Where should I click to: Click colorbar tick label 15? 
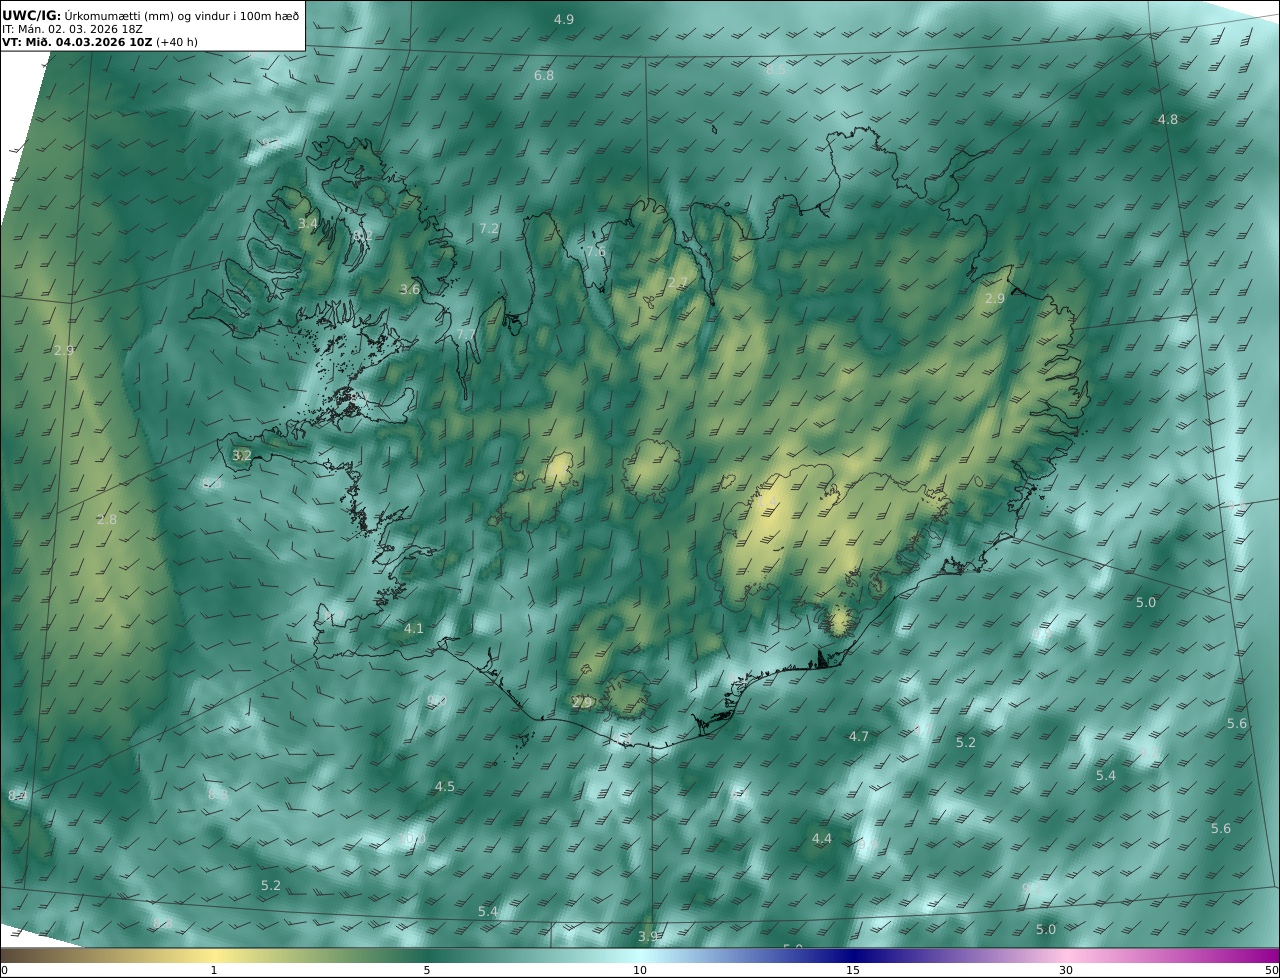(x=853, y=971)
